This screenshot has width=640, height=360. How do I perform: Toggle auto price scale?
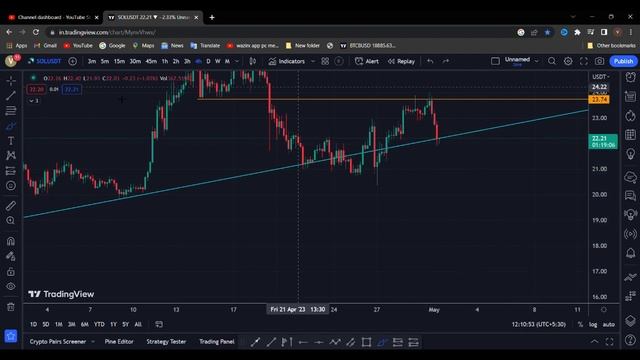click(609, 324)
